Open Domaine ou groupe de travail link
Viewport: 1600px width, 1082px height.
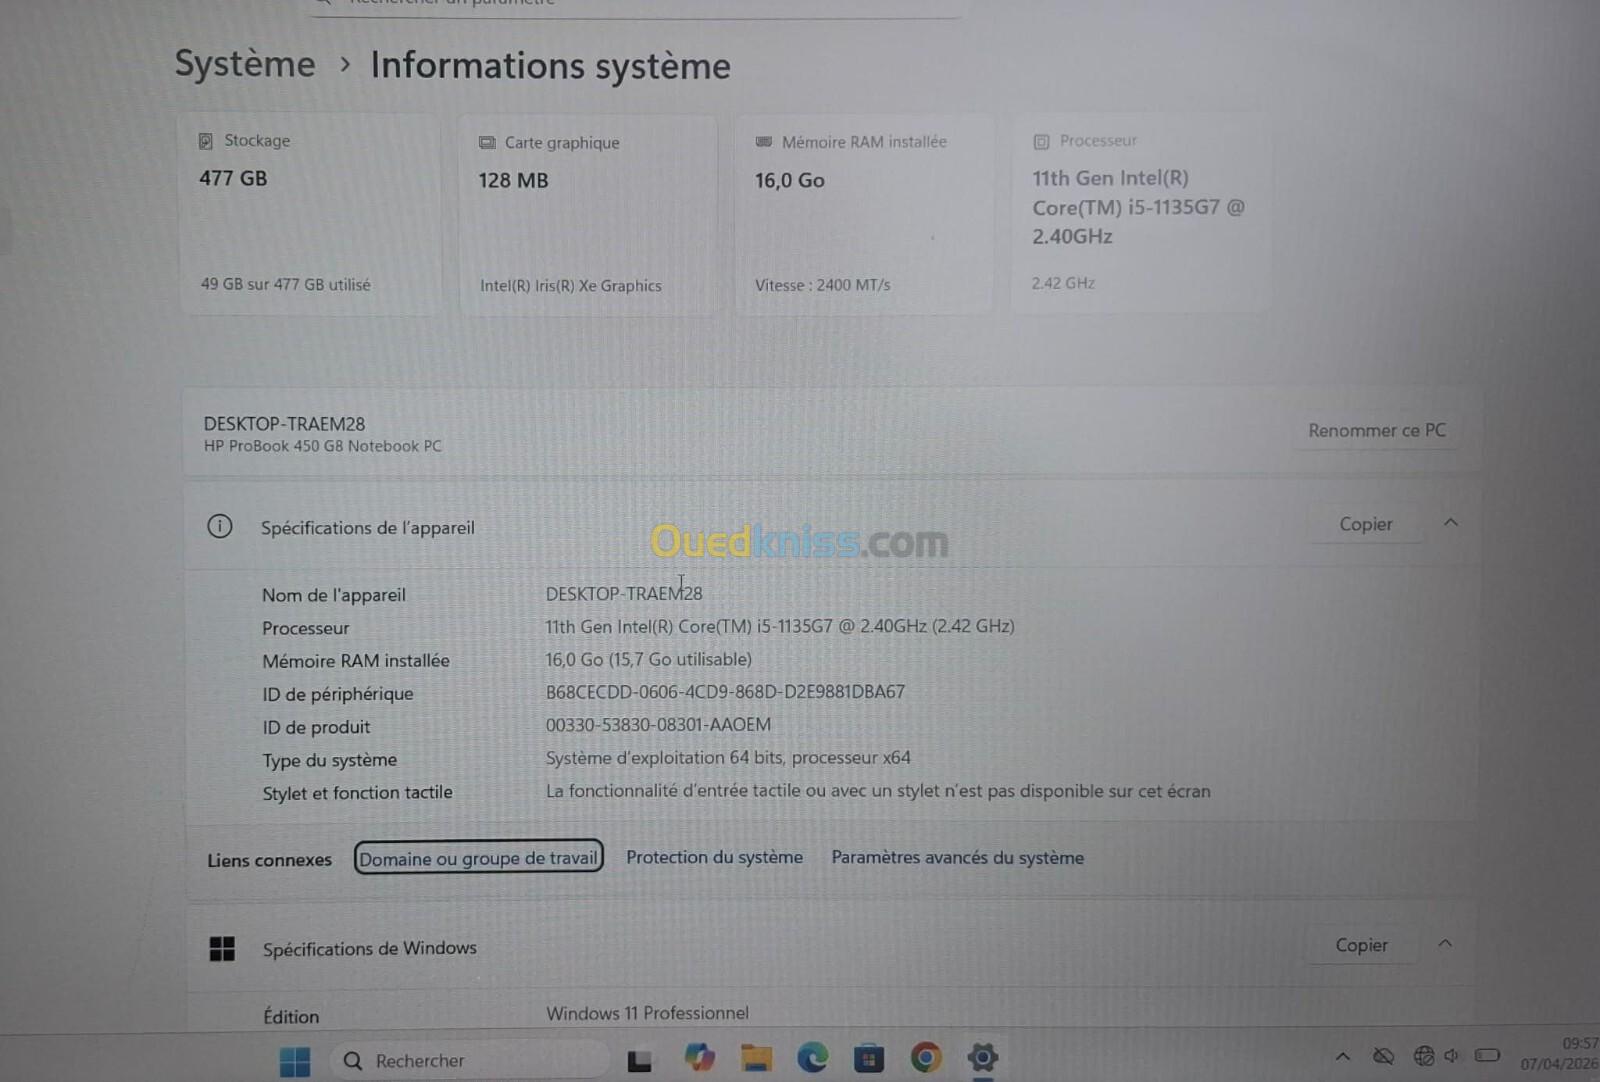click(478, 858)
